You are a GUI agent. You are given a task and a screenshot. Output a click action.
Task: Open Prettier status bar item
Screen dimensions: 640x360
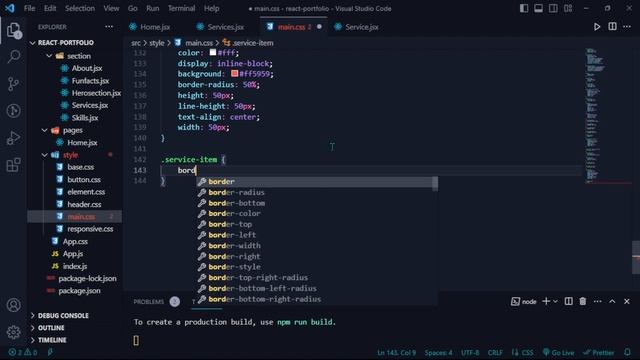tap(599, 353)
